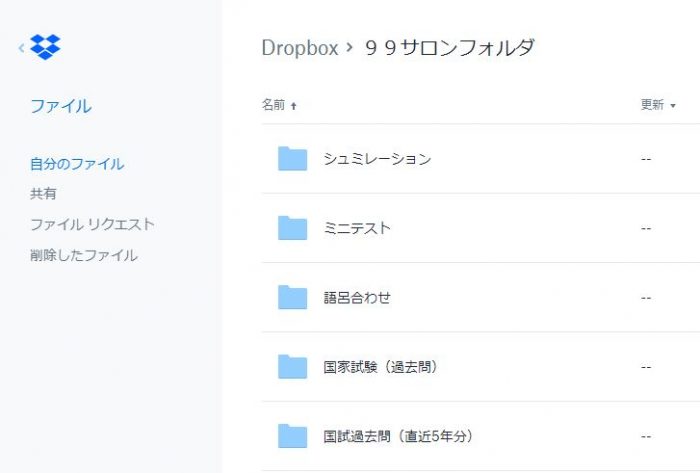Image resolution: width=700 pixels, height=473 pixels.
Task: Open the シュミレーション folder icon
Action: pos(292,158)
